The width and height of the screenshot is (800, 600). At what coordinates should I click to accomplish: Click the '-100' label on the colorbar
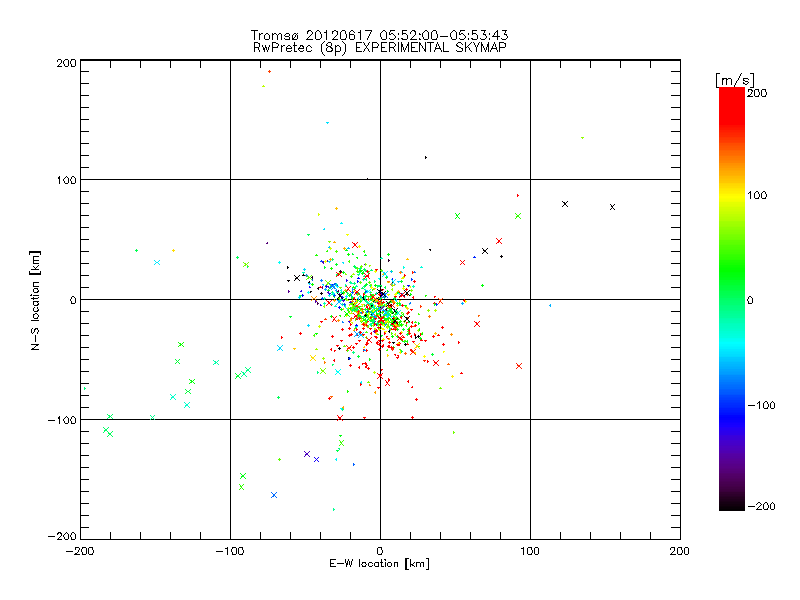[761, 406]
